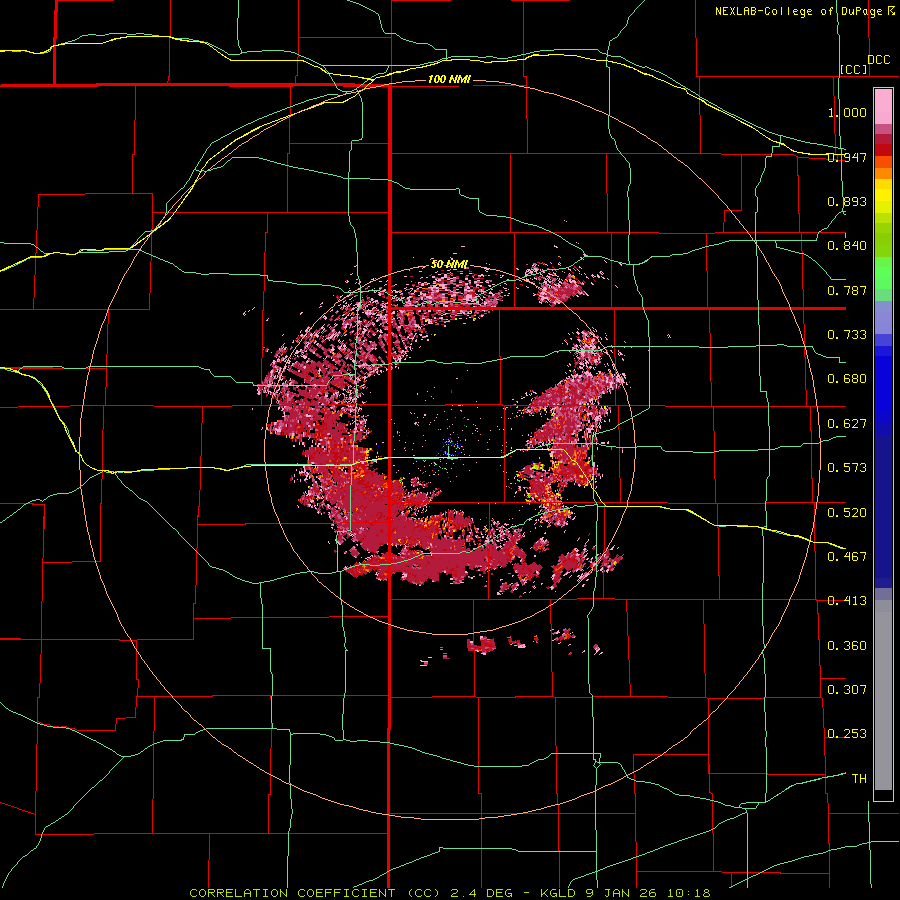This screenshot has width=900, height=900.
Task: Pick the light pink swatch atop color bar
Action: coord(883,107)
